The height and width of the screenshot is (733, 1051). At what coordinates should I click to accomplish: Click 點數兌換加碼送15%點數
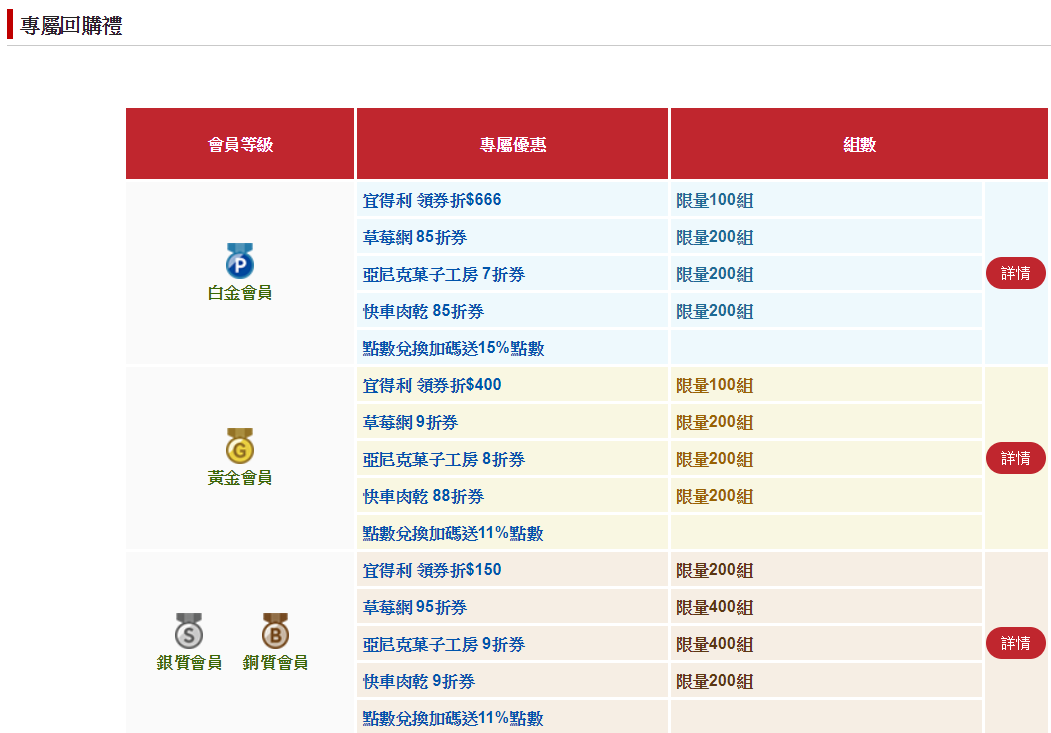pos(453,348)
